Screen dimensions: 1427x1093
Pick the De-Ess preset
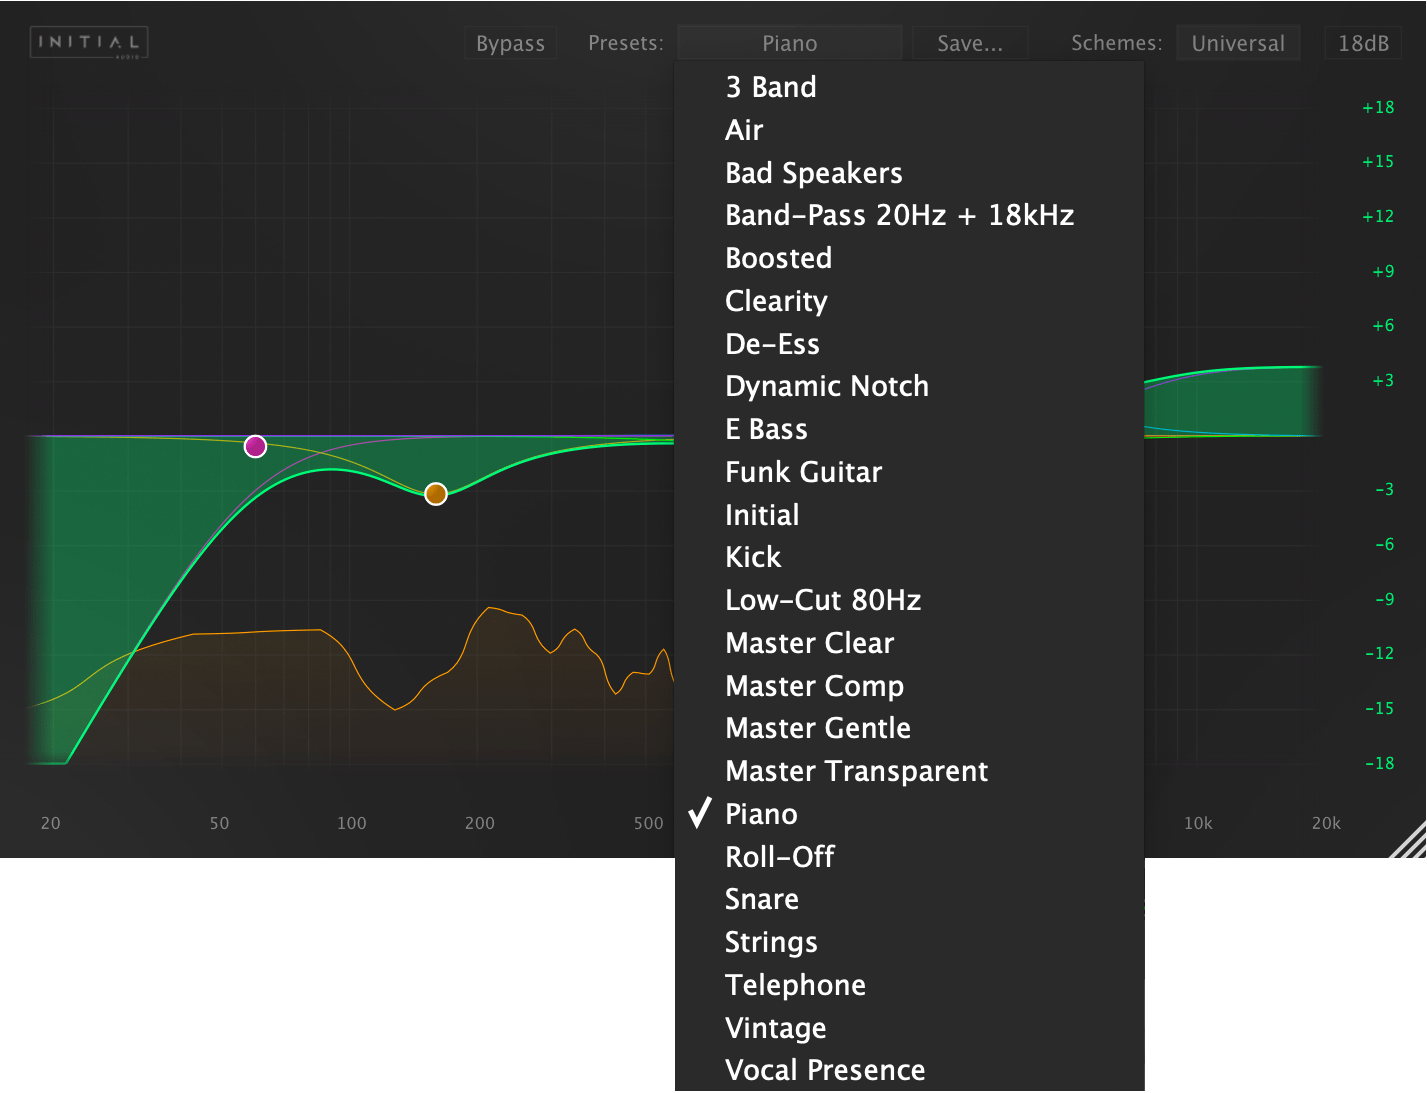[x=772, y=344]
